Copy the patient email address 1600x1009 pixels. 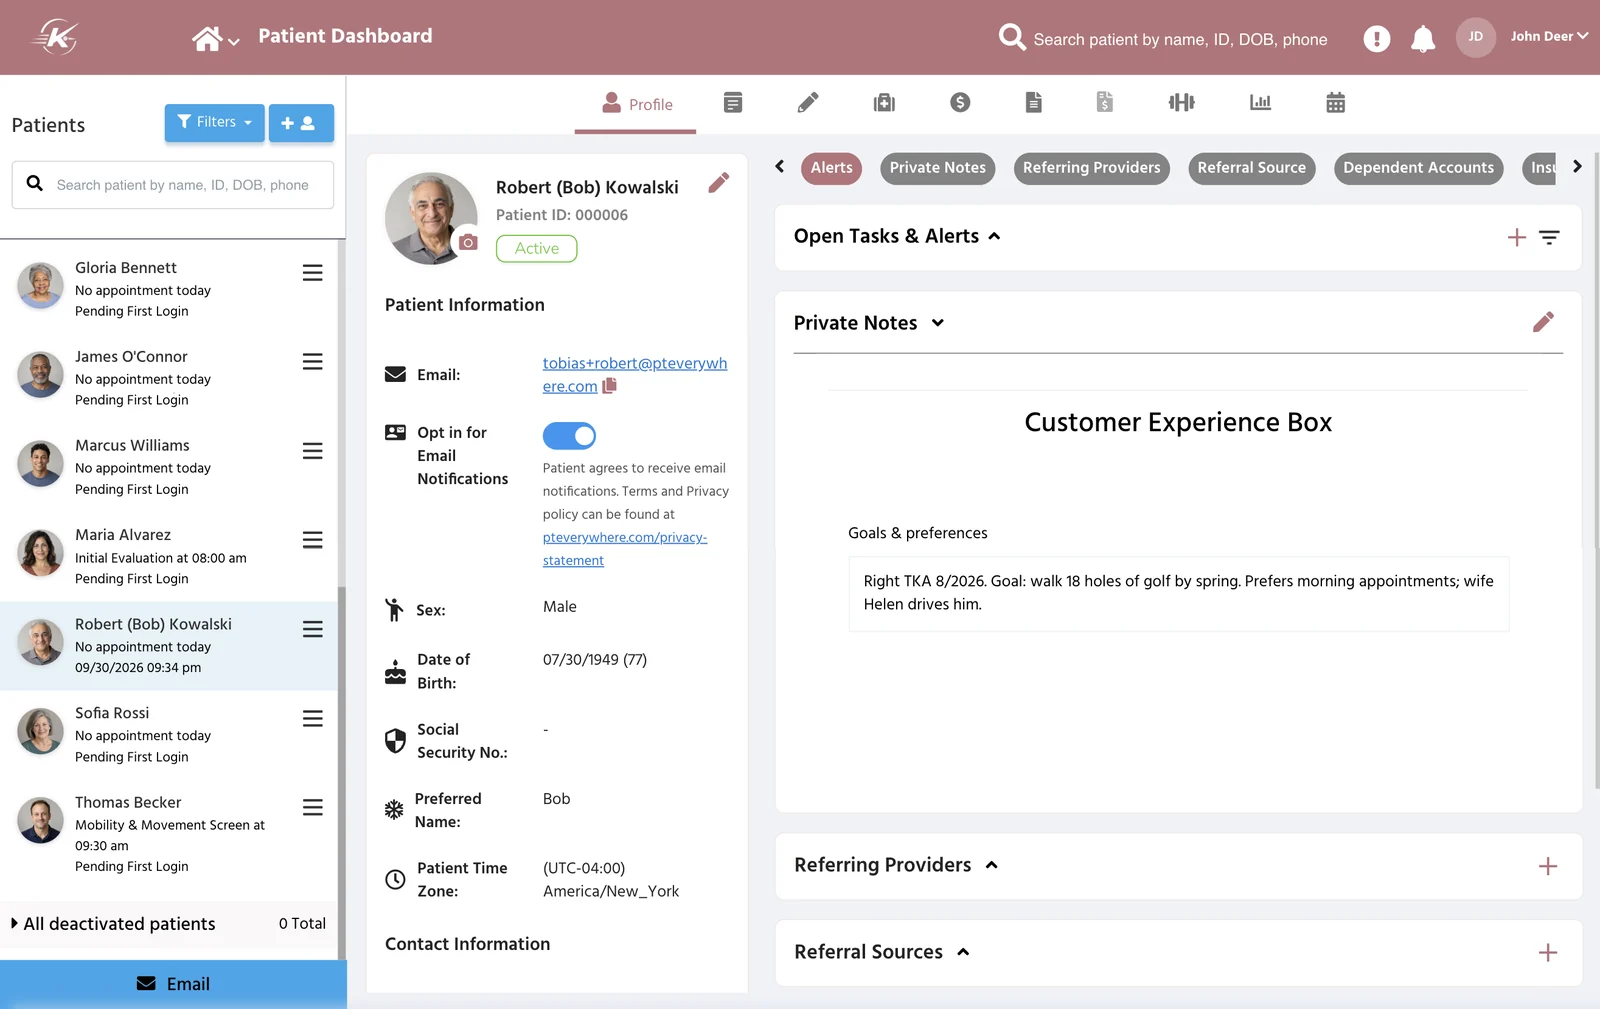coord(610,385)
